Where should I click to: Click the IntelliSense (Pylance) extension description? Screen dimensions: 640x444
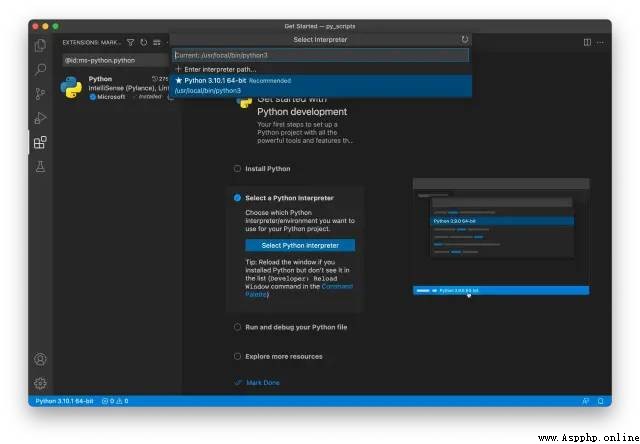click(x=129, y=88)
